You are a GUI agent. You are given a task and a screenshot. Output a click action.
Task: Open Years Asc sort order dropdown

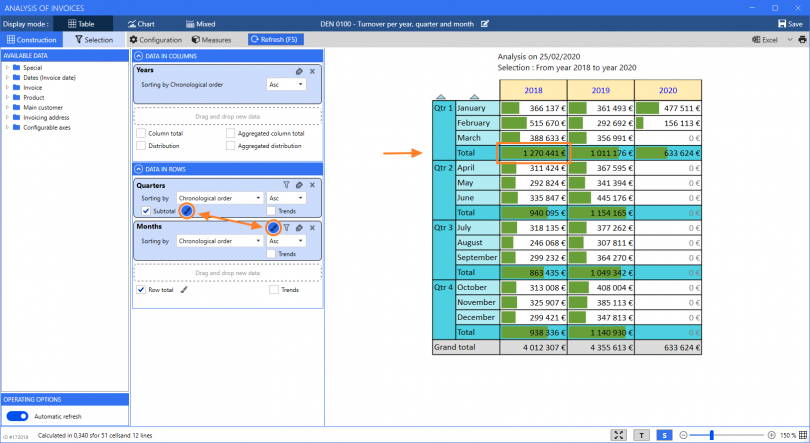click(286, 84)
